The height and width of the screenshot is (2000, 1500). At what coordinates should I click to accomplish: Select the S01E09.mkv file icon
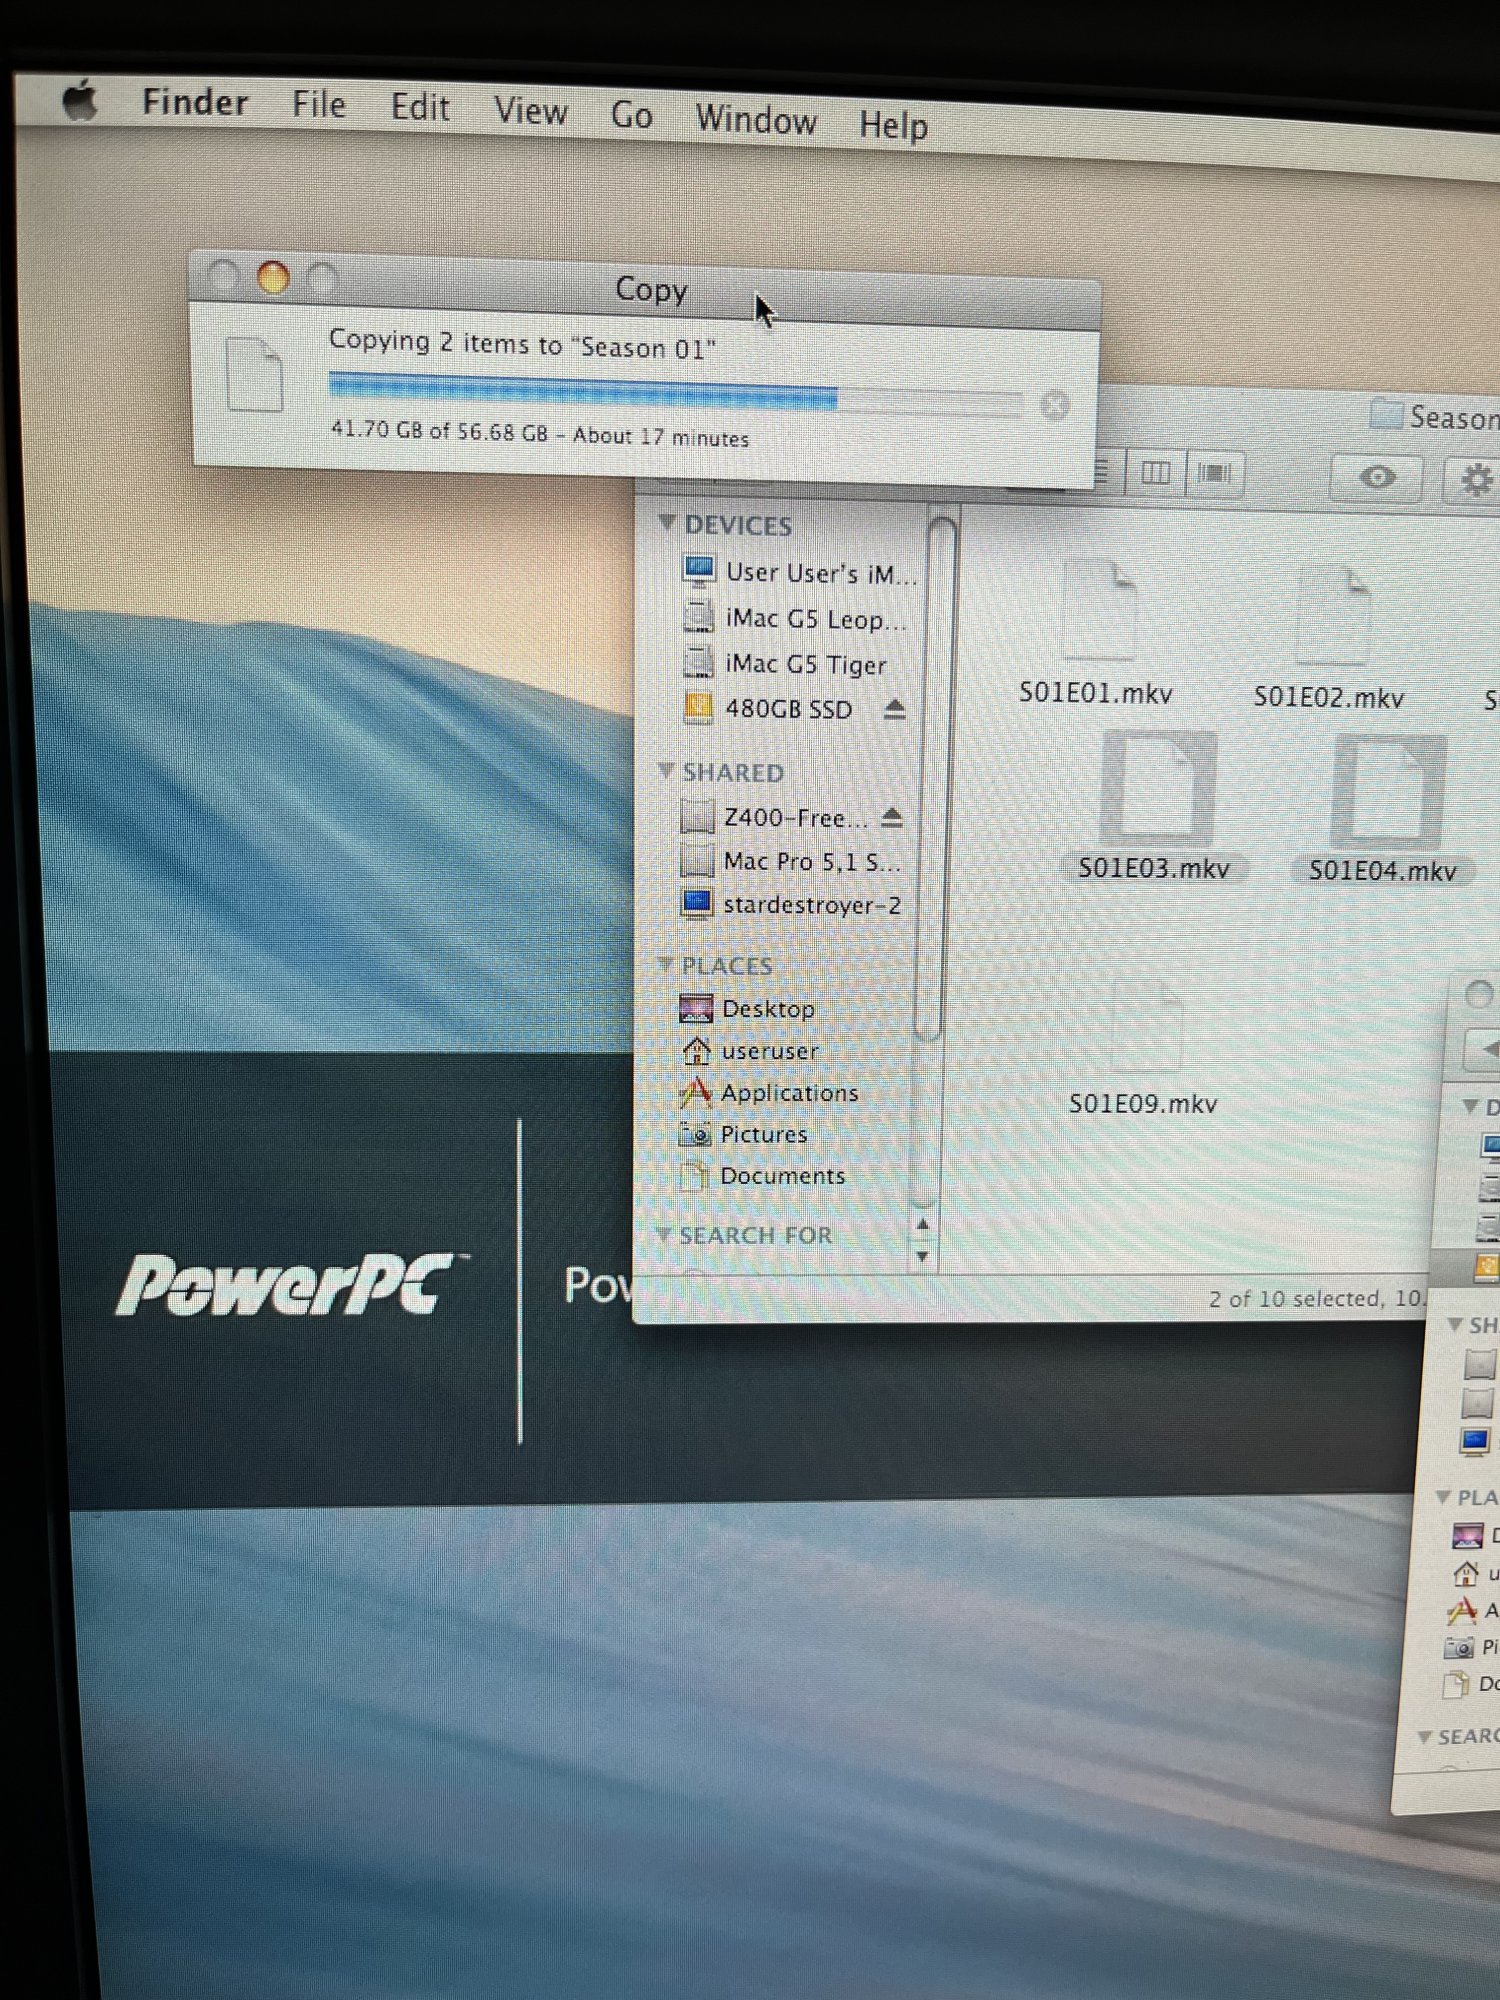coord(1147,1028)
